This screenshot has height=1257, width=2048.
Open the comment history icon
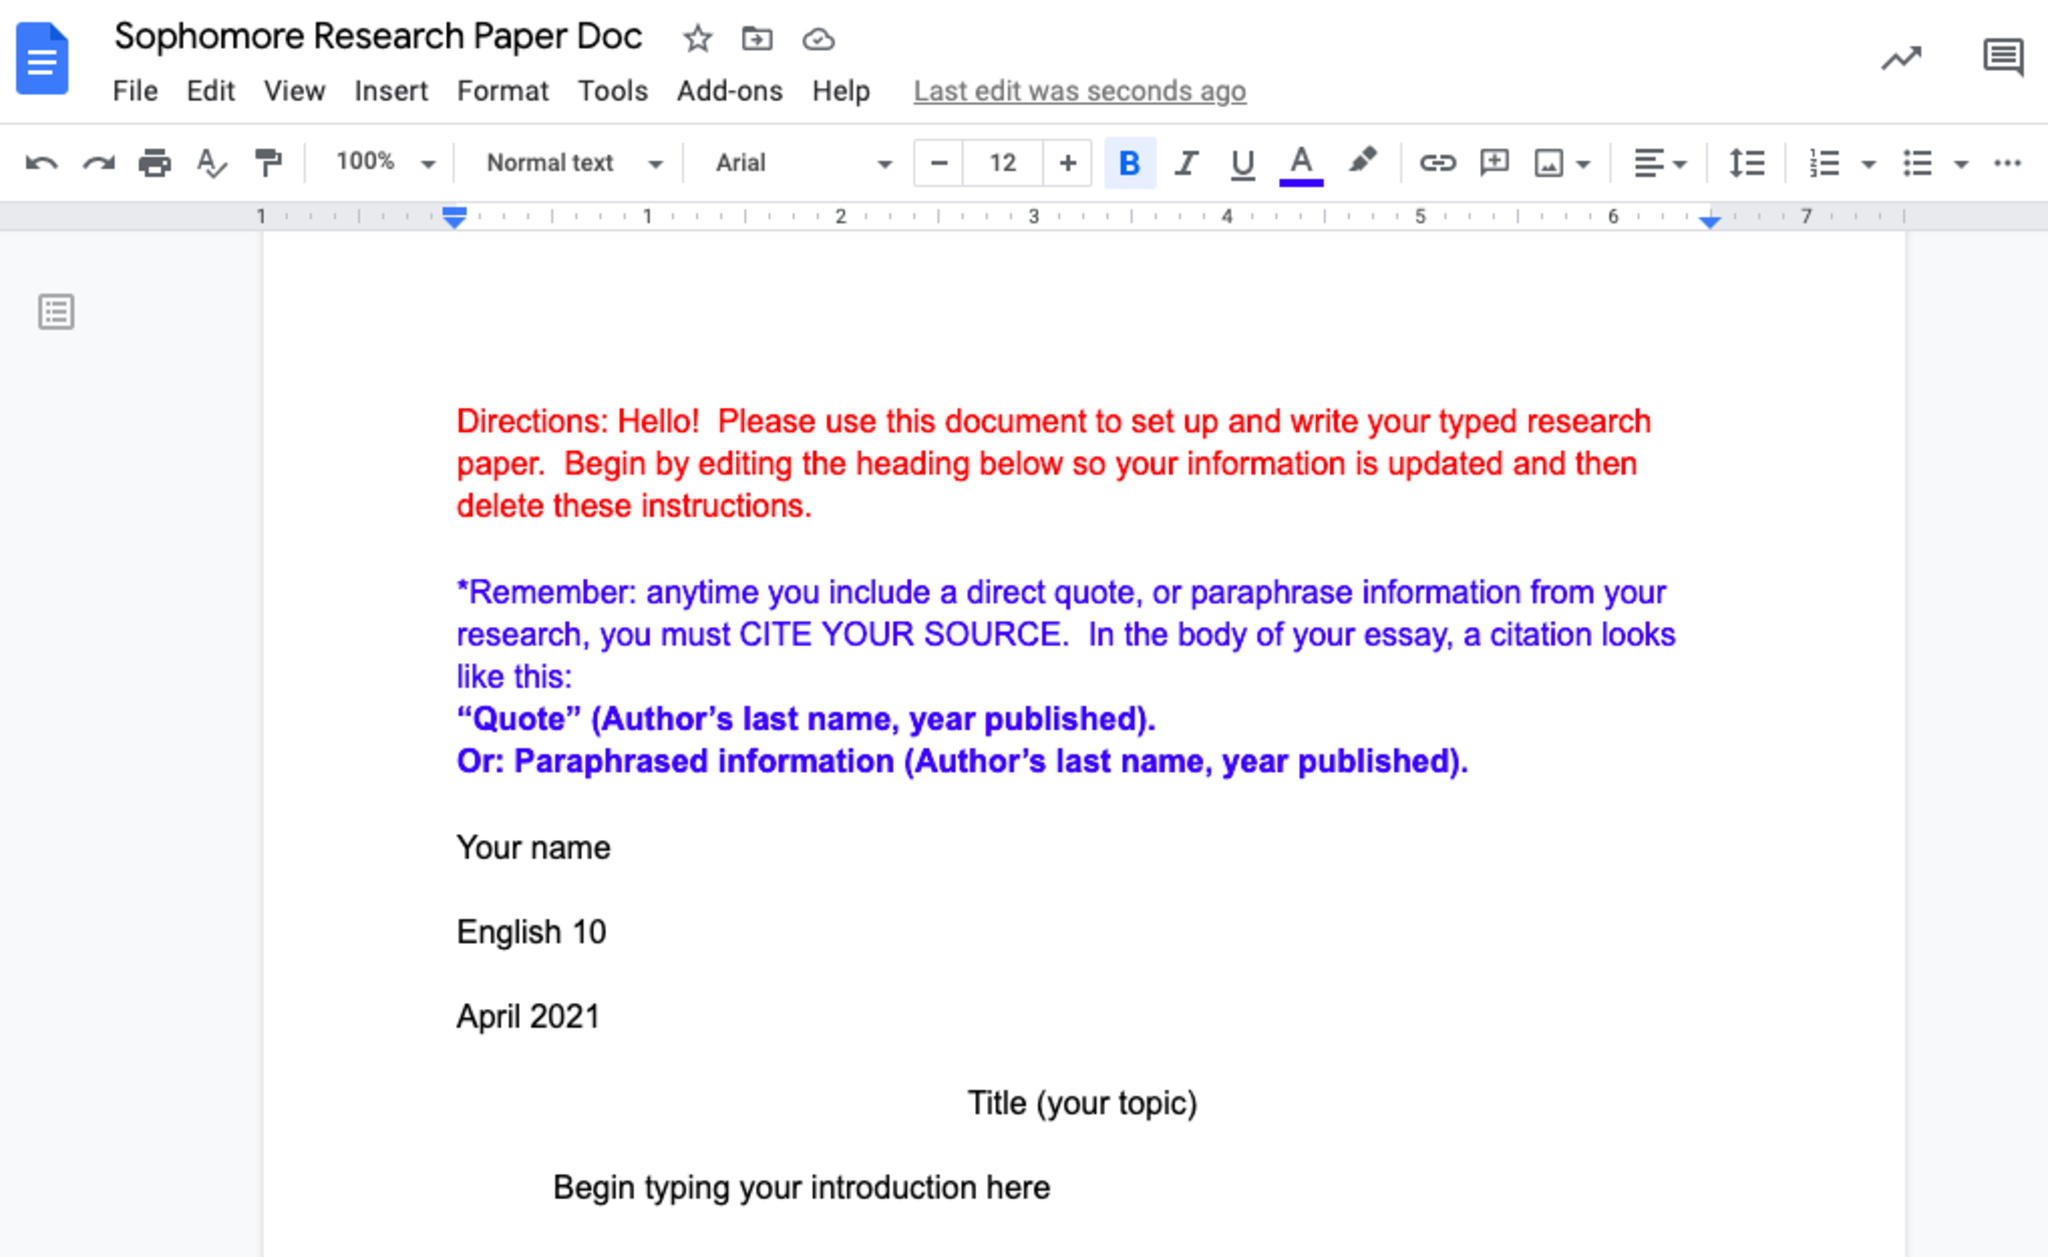(x=2002, y=57)
